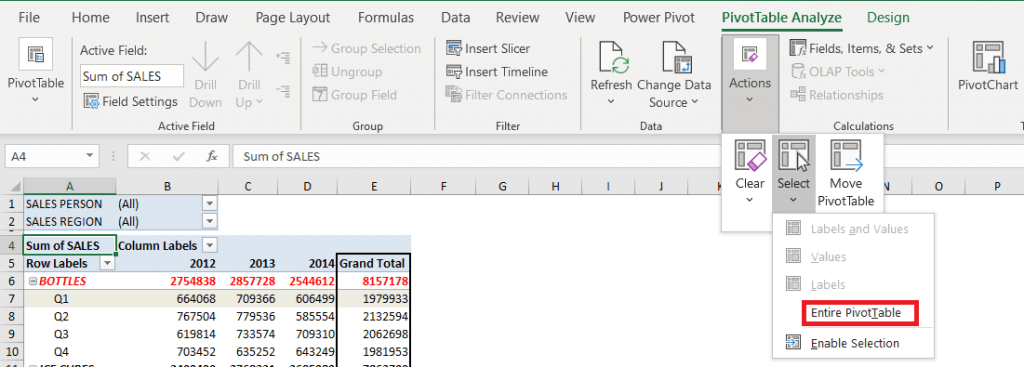This screenshot has height=367, width=1024.
Task: Click Fields, Items, & Sets
Action: [x=862, y=48]
